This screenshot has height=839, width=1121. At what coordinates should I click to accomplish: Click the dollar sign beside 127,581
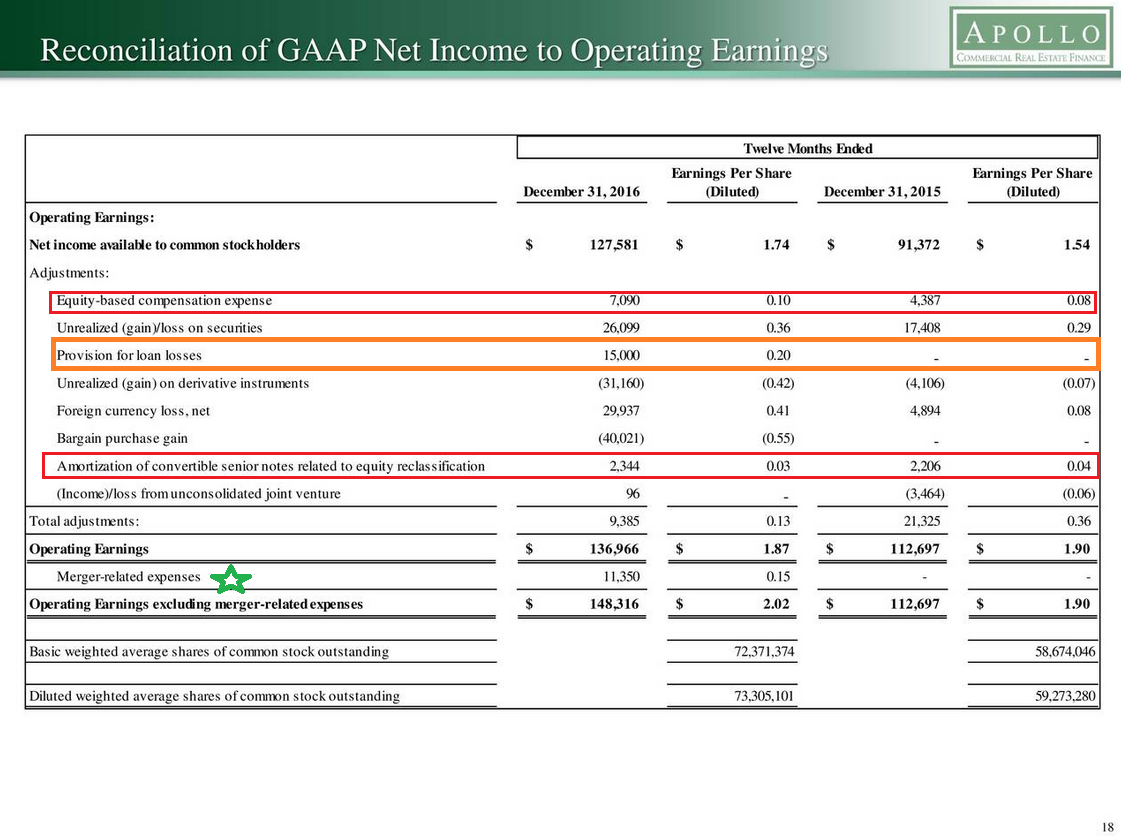tap(529, 245)
